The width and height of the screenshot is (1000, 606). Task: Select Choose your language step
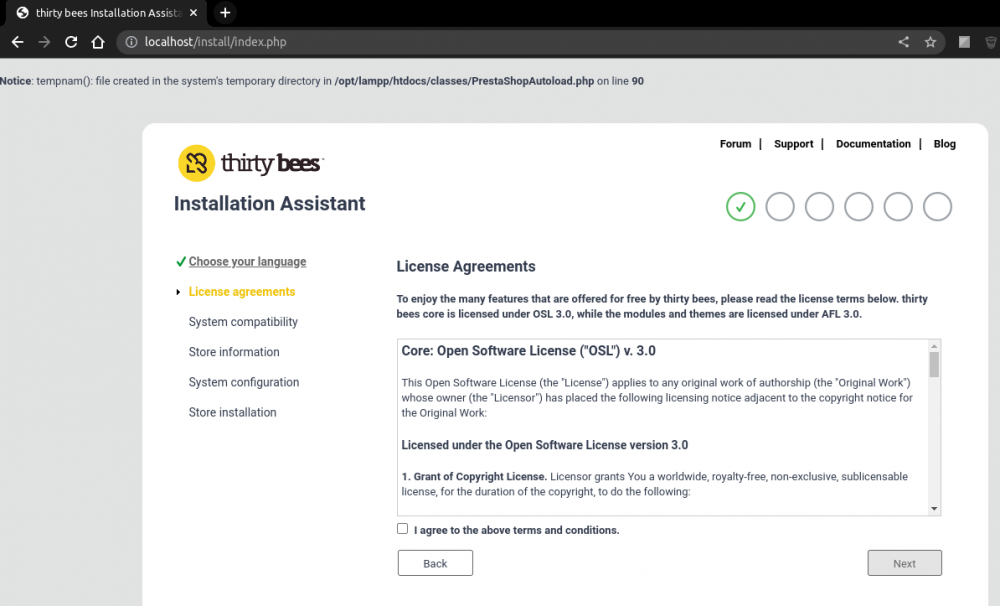pyautogui.click(x=247, y=262)
